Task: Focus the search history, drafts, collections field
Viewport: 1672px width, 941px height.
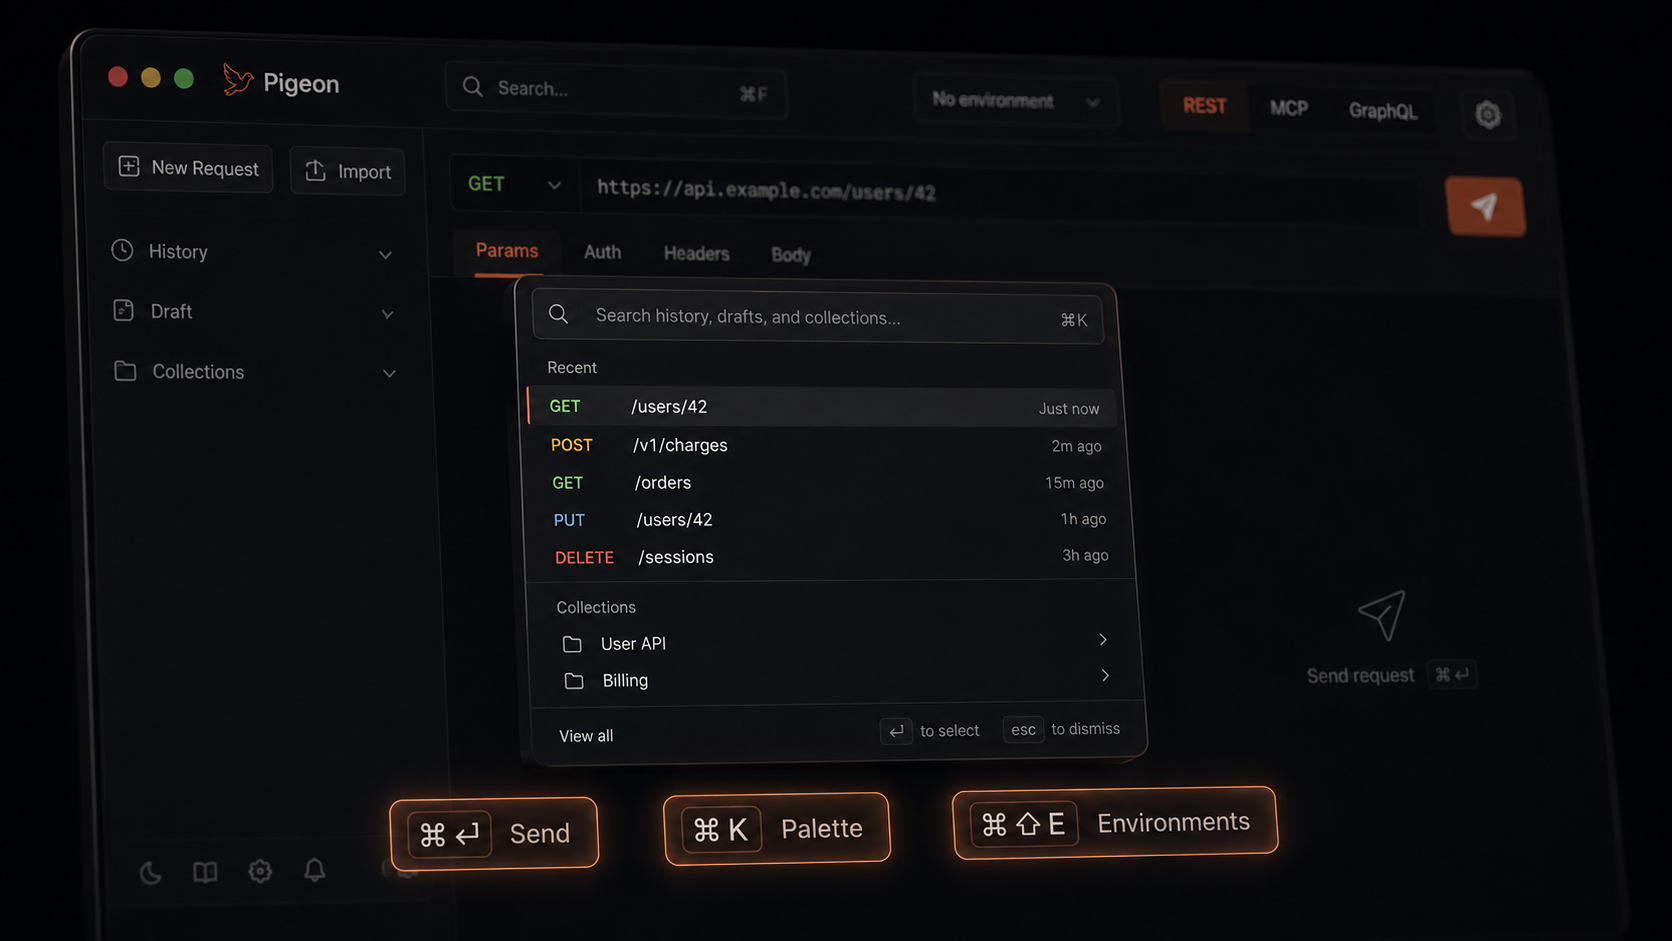Action: point(818,317)
